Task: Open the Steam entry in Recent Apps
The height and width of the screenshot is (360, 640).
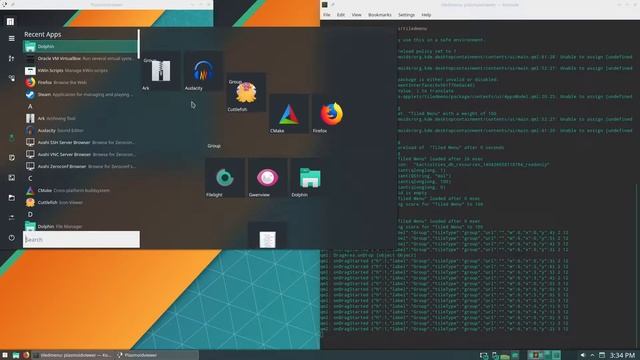Action: pyautogui.click(x=80, y=94)
